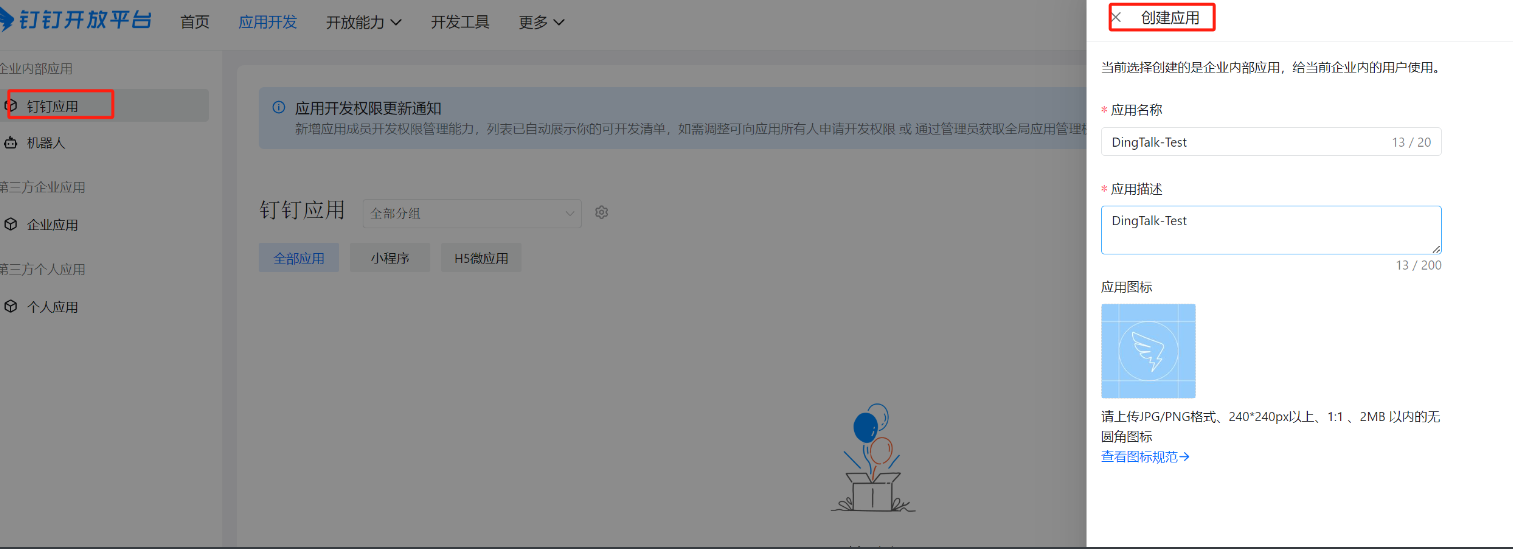This screenshot has width=1513, height=549.
Task: Close the 创建应用 panel with the X
Action: 1116,17
